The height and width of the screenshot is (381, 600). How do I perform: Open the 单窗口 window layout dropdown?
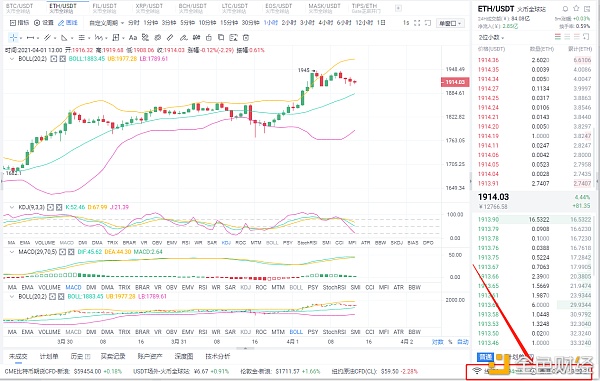[x=450, y=23]
